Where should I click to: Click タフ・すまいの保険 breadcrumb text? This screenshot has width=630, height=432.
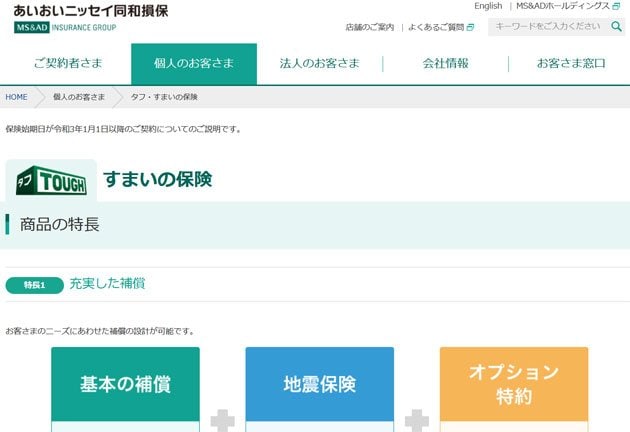coord(164,97)
